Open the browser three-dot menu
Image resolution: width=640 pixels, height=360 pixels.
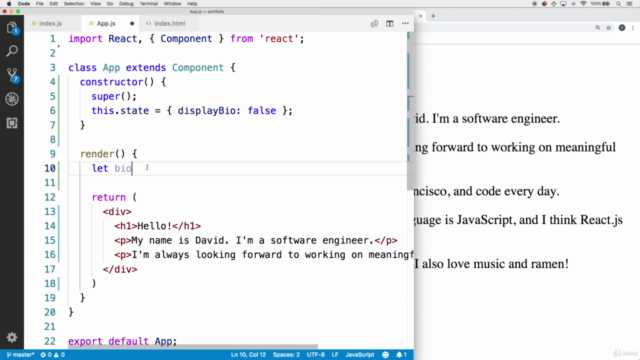click(x=633, y=28)
